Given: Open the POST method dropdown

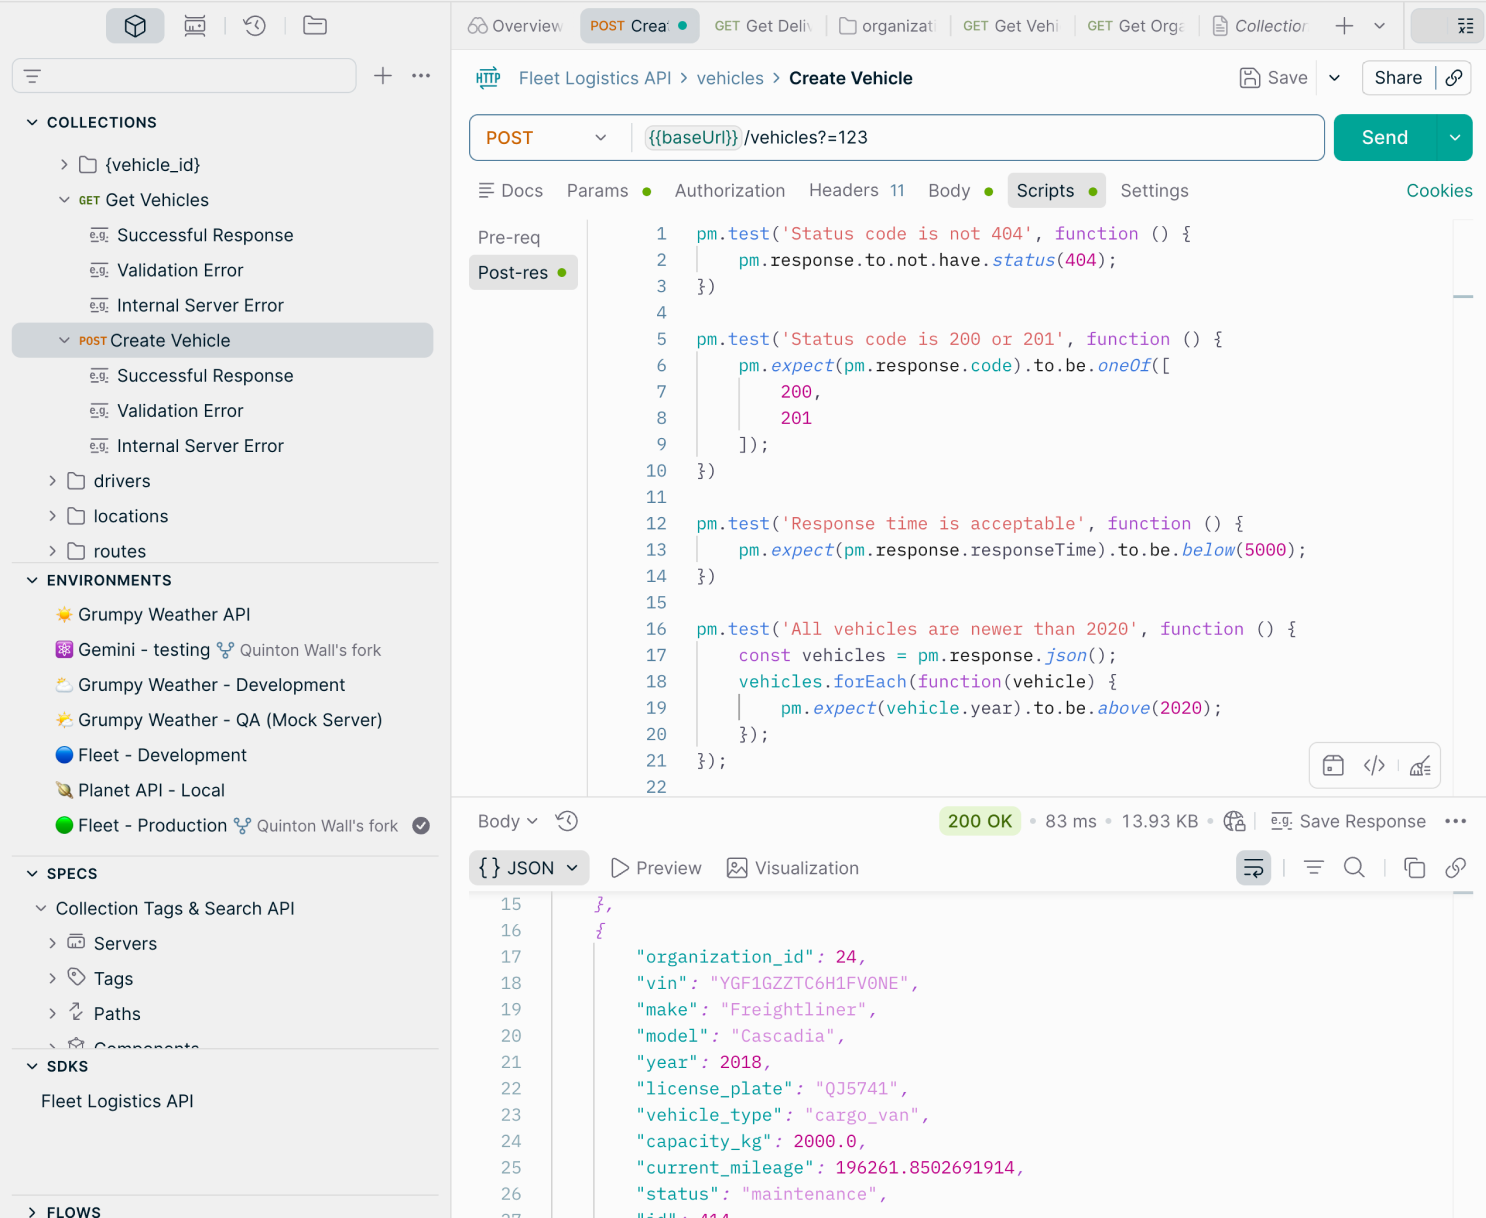Looking at the screenshot, I should tap(547, 137).
